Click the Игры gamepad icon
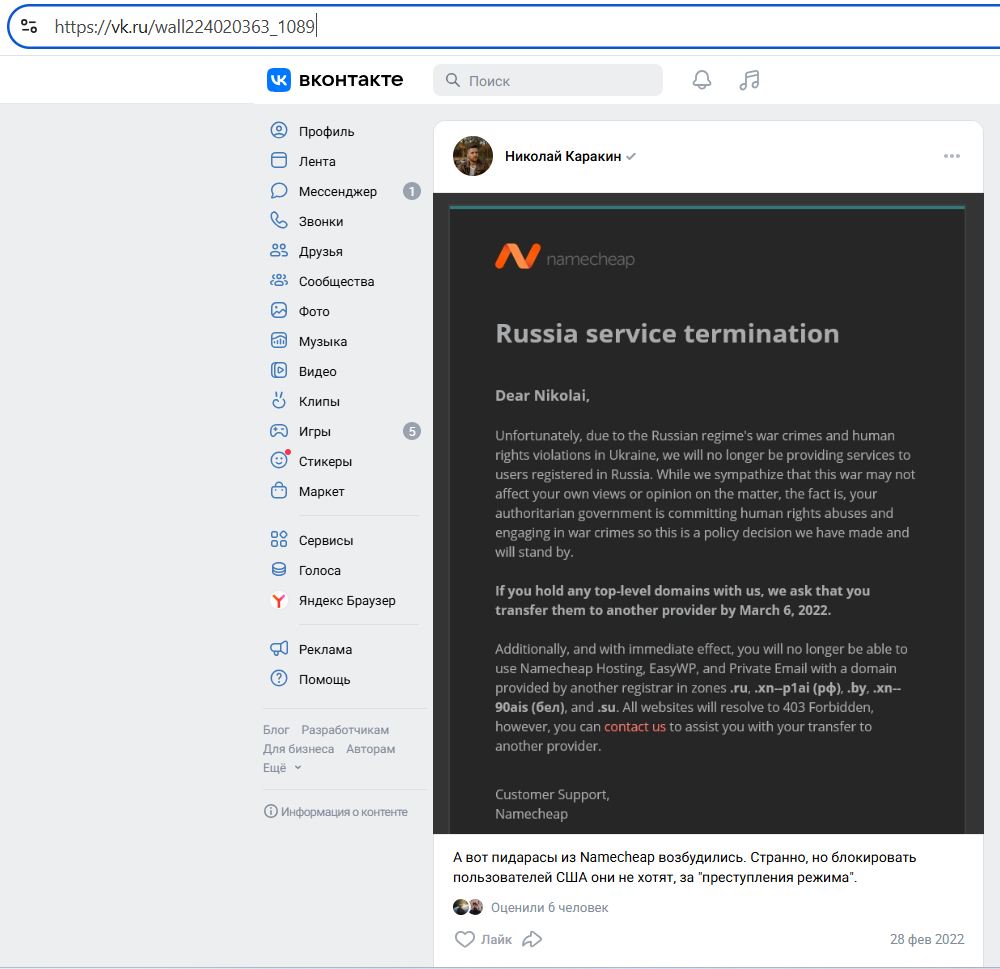The height and width of the screenshot is (969, 1000). click(279, 431)
